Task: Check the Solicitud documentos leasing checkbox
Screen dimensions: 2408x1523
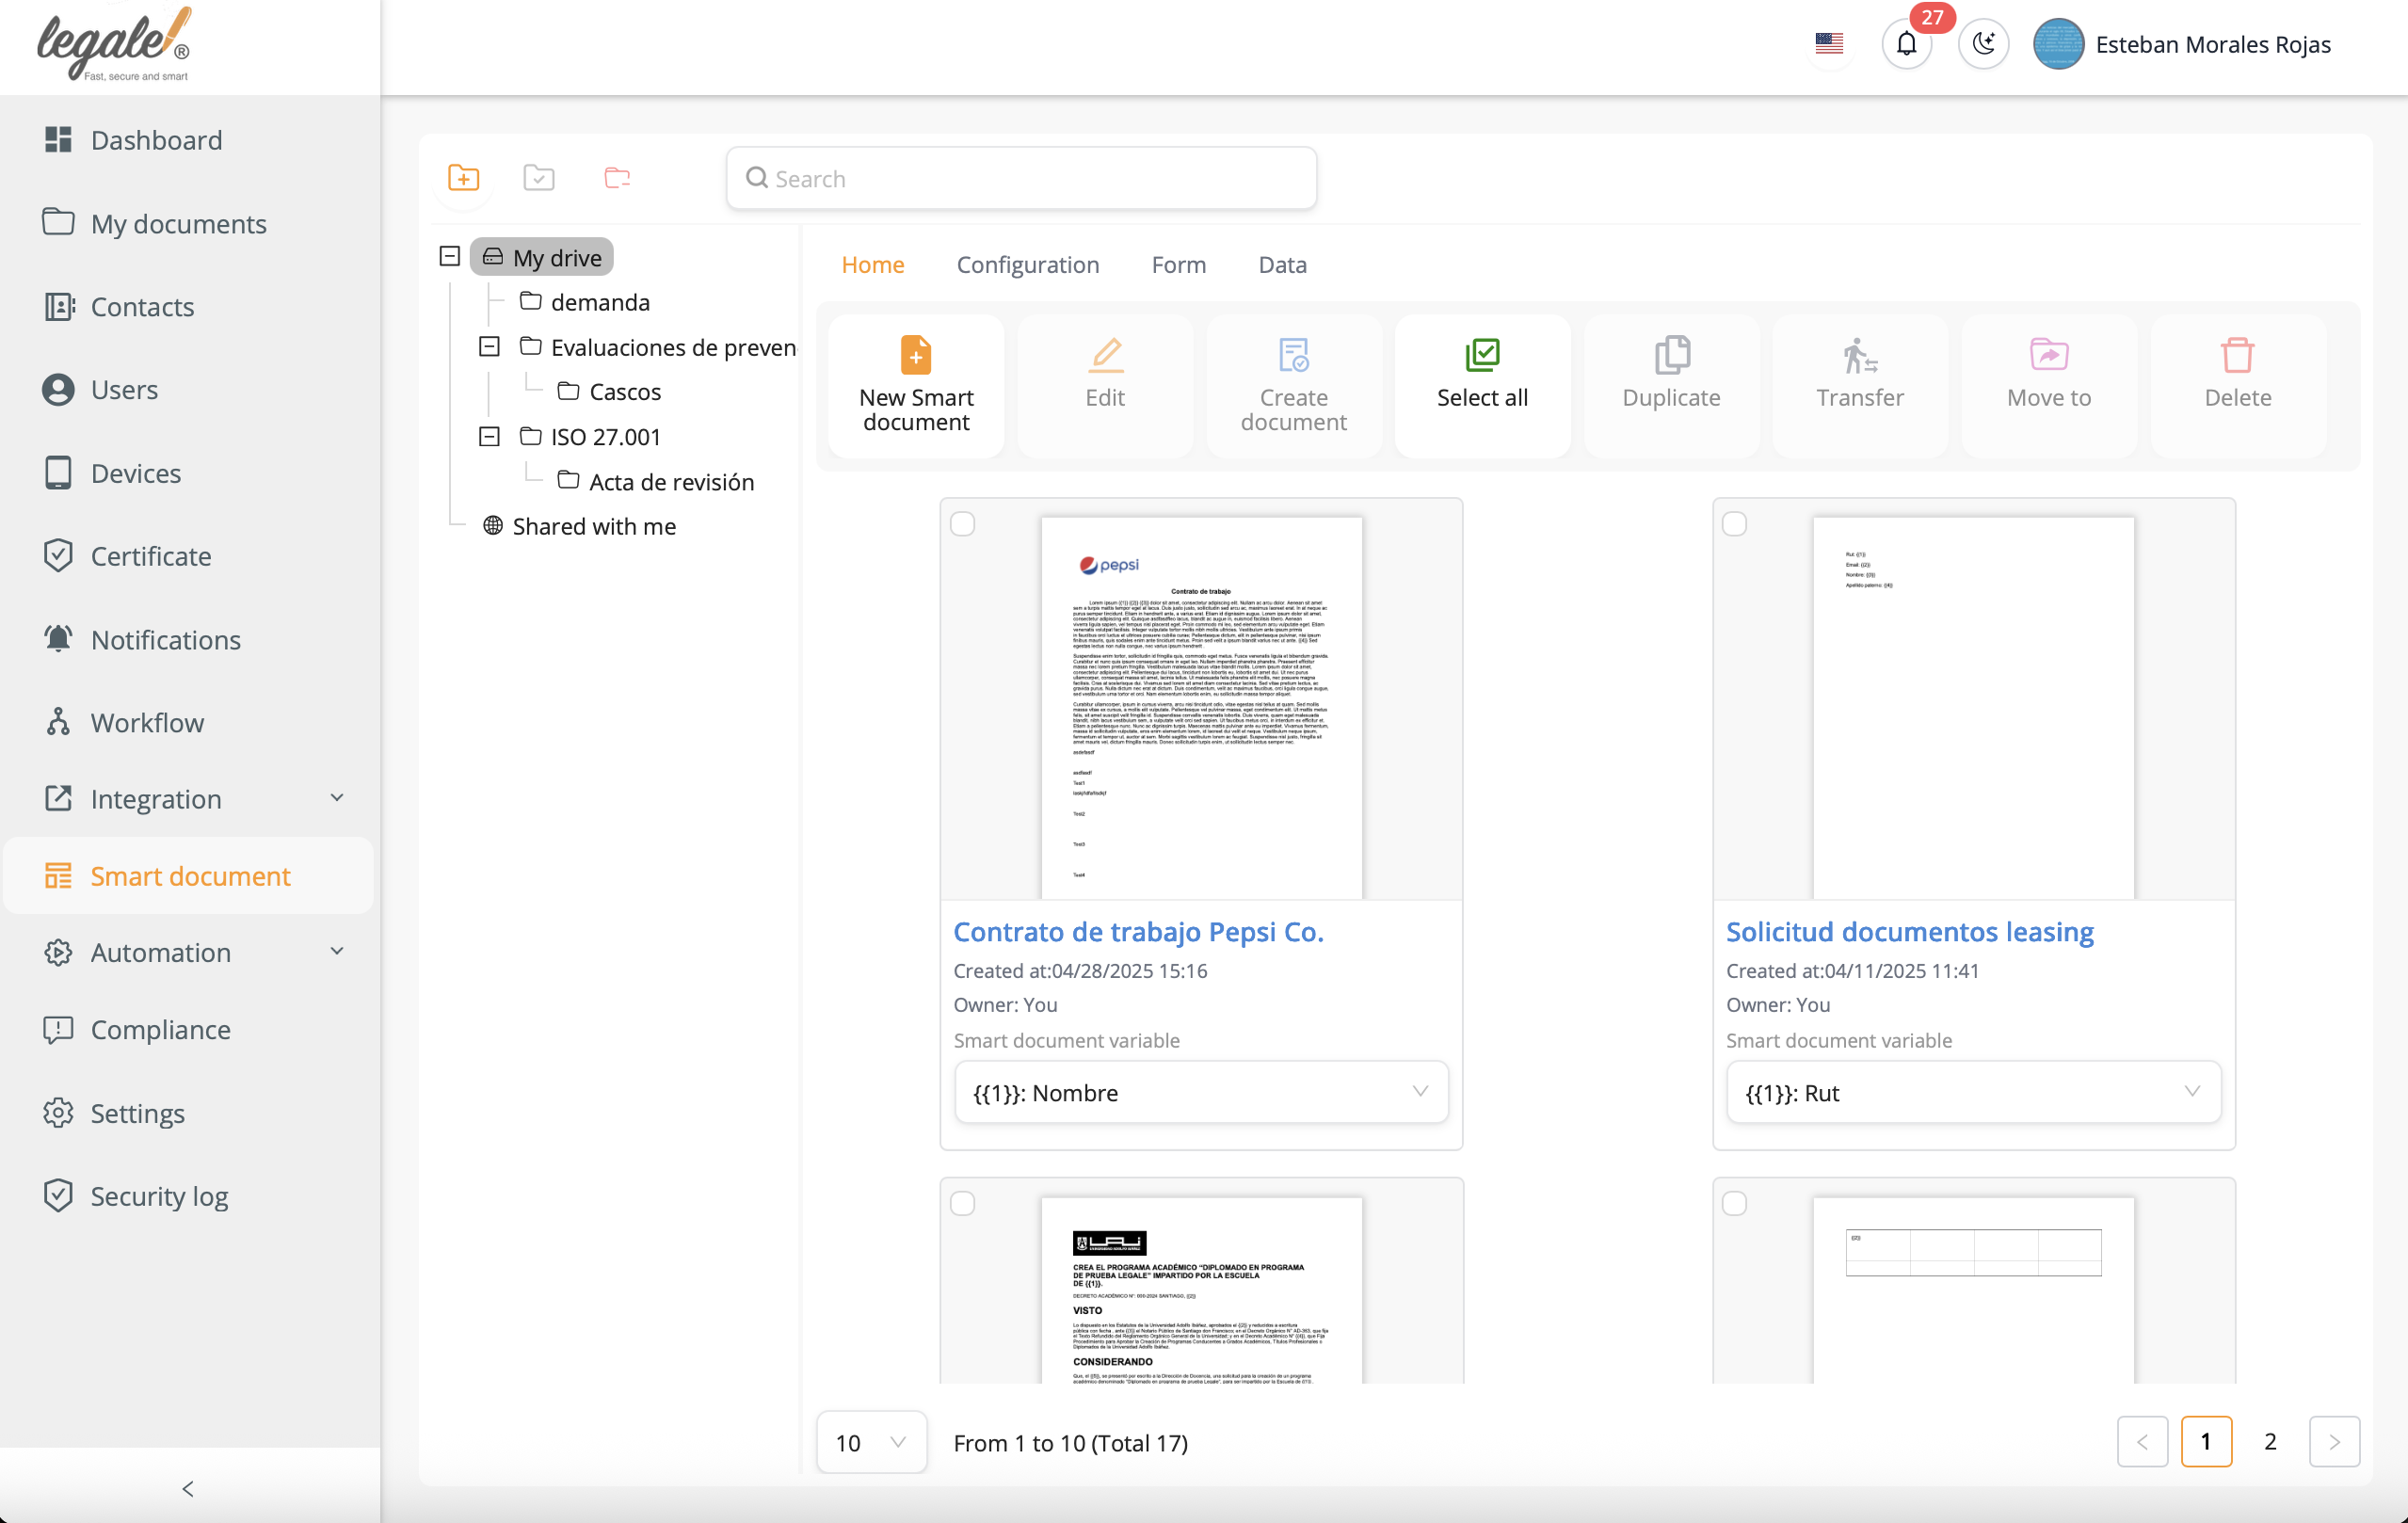Action: click(1734, 524)
